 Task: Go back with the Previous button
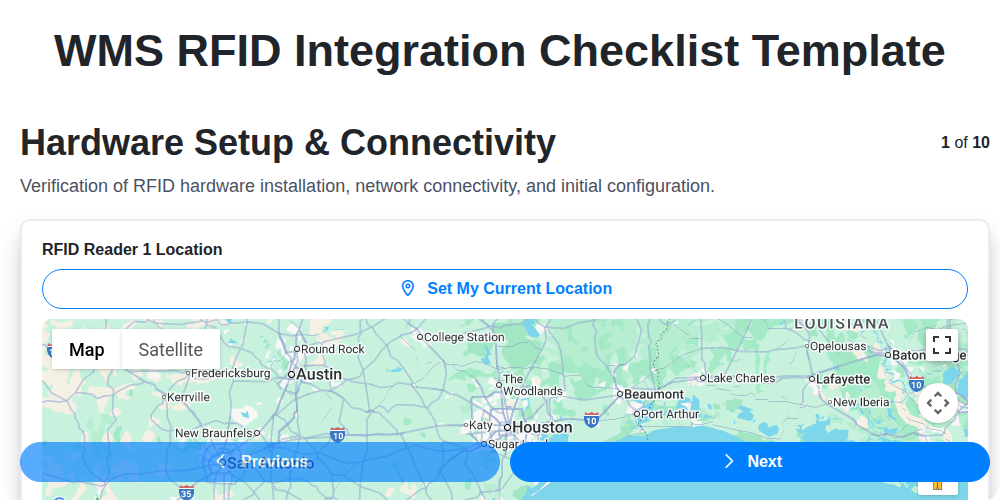[x=259, y=462]
